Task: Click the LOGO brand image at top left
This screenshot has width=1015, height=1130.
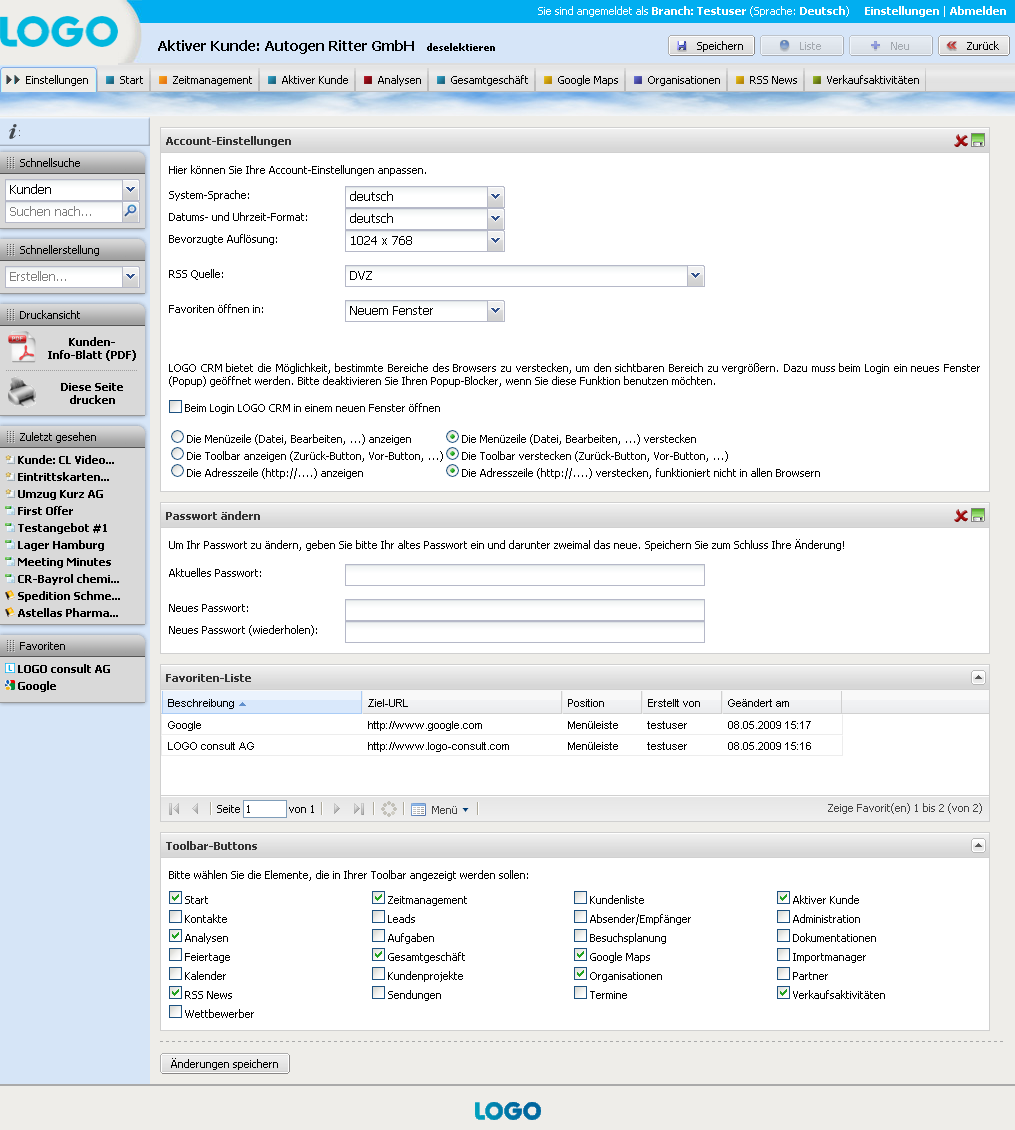Action: [59, 31]
